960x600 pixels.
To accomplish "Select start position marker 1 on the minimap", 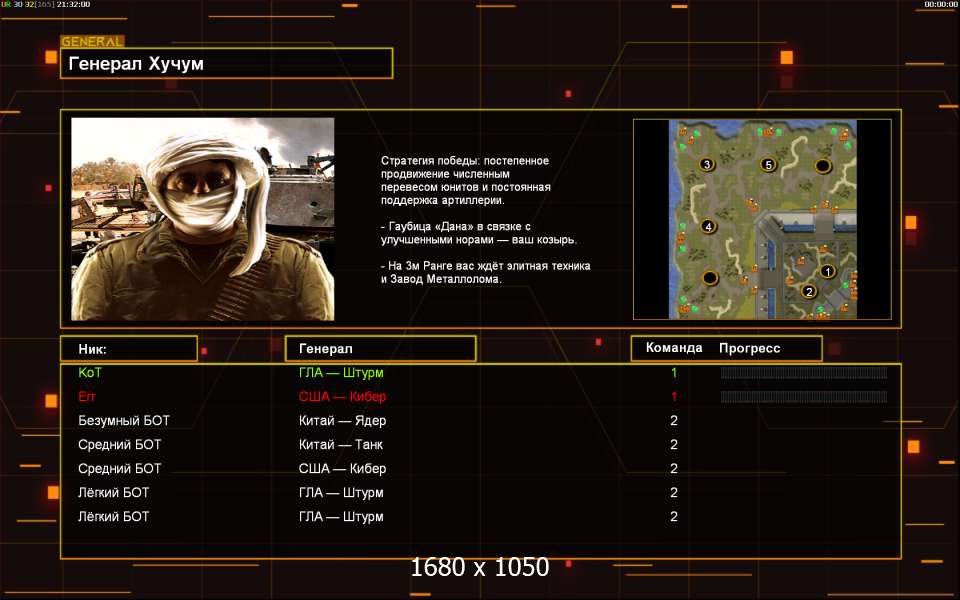I will click(827, 271).
